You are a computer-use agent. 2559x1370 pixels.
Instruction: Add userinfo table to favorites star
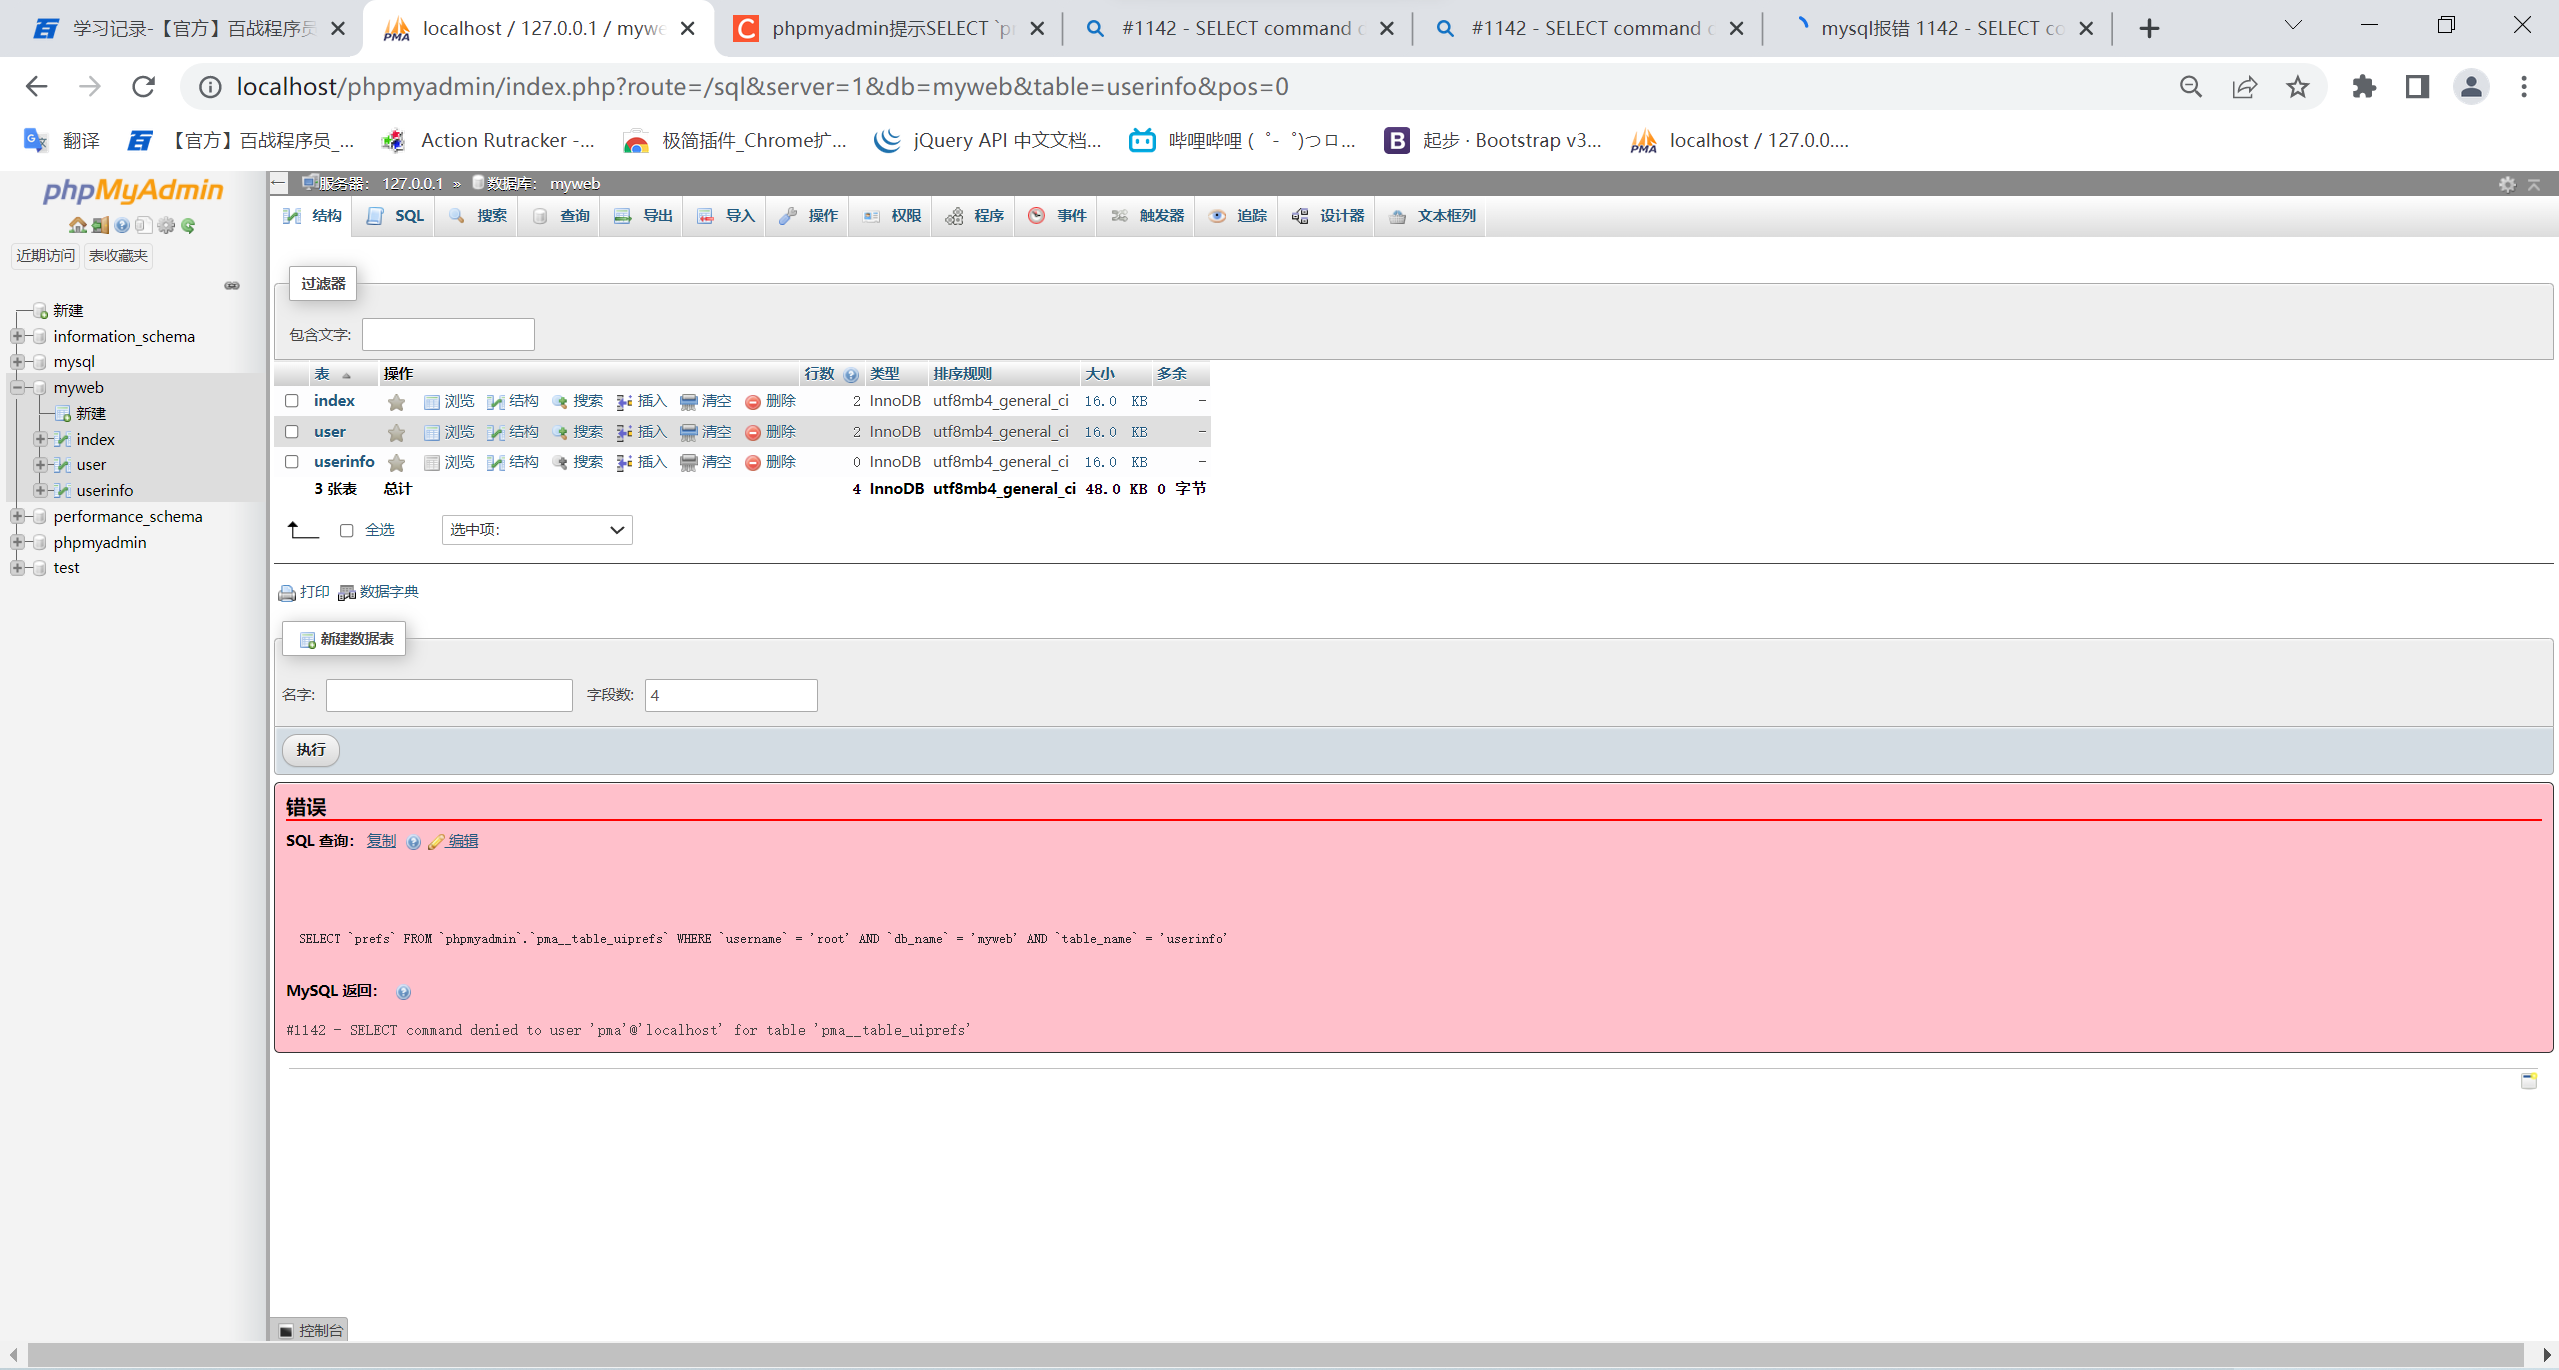coord(397,463)
